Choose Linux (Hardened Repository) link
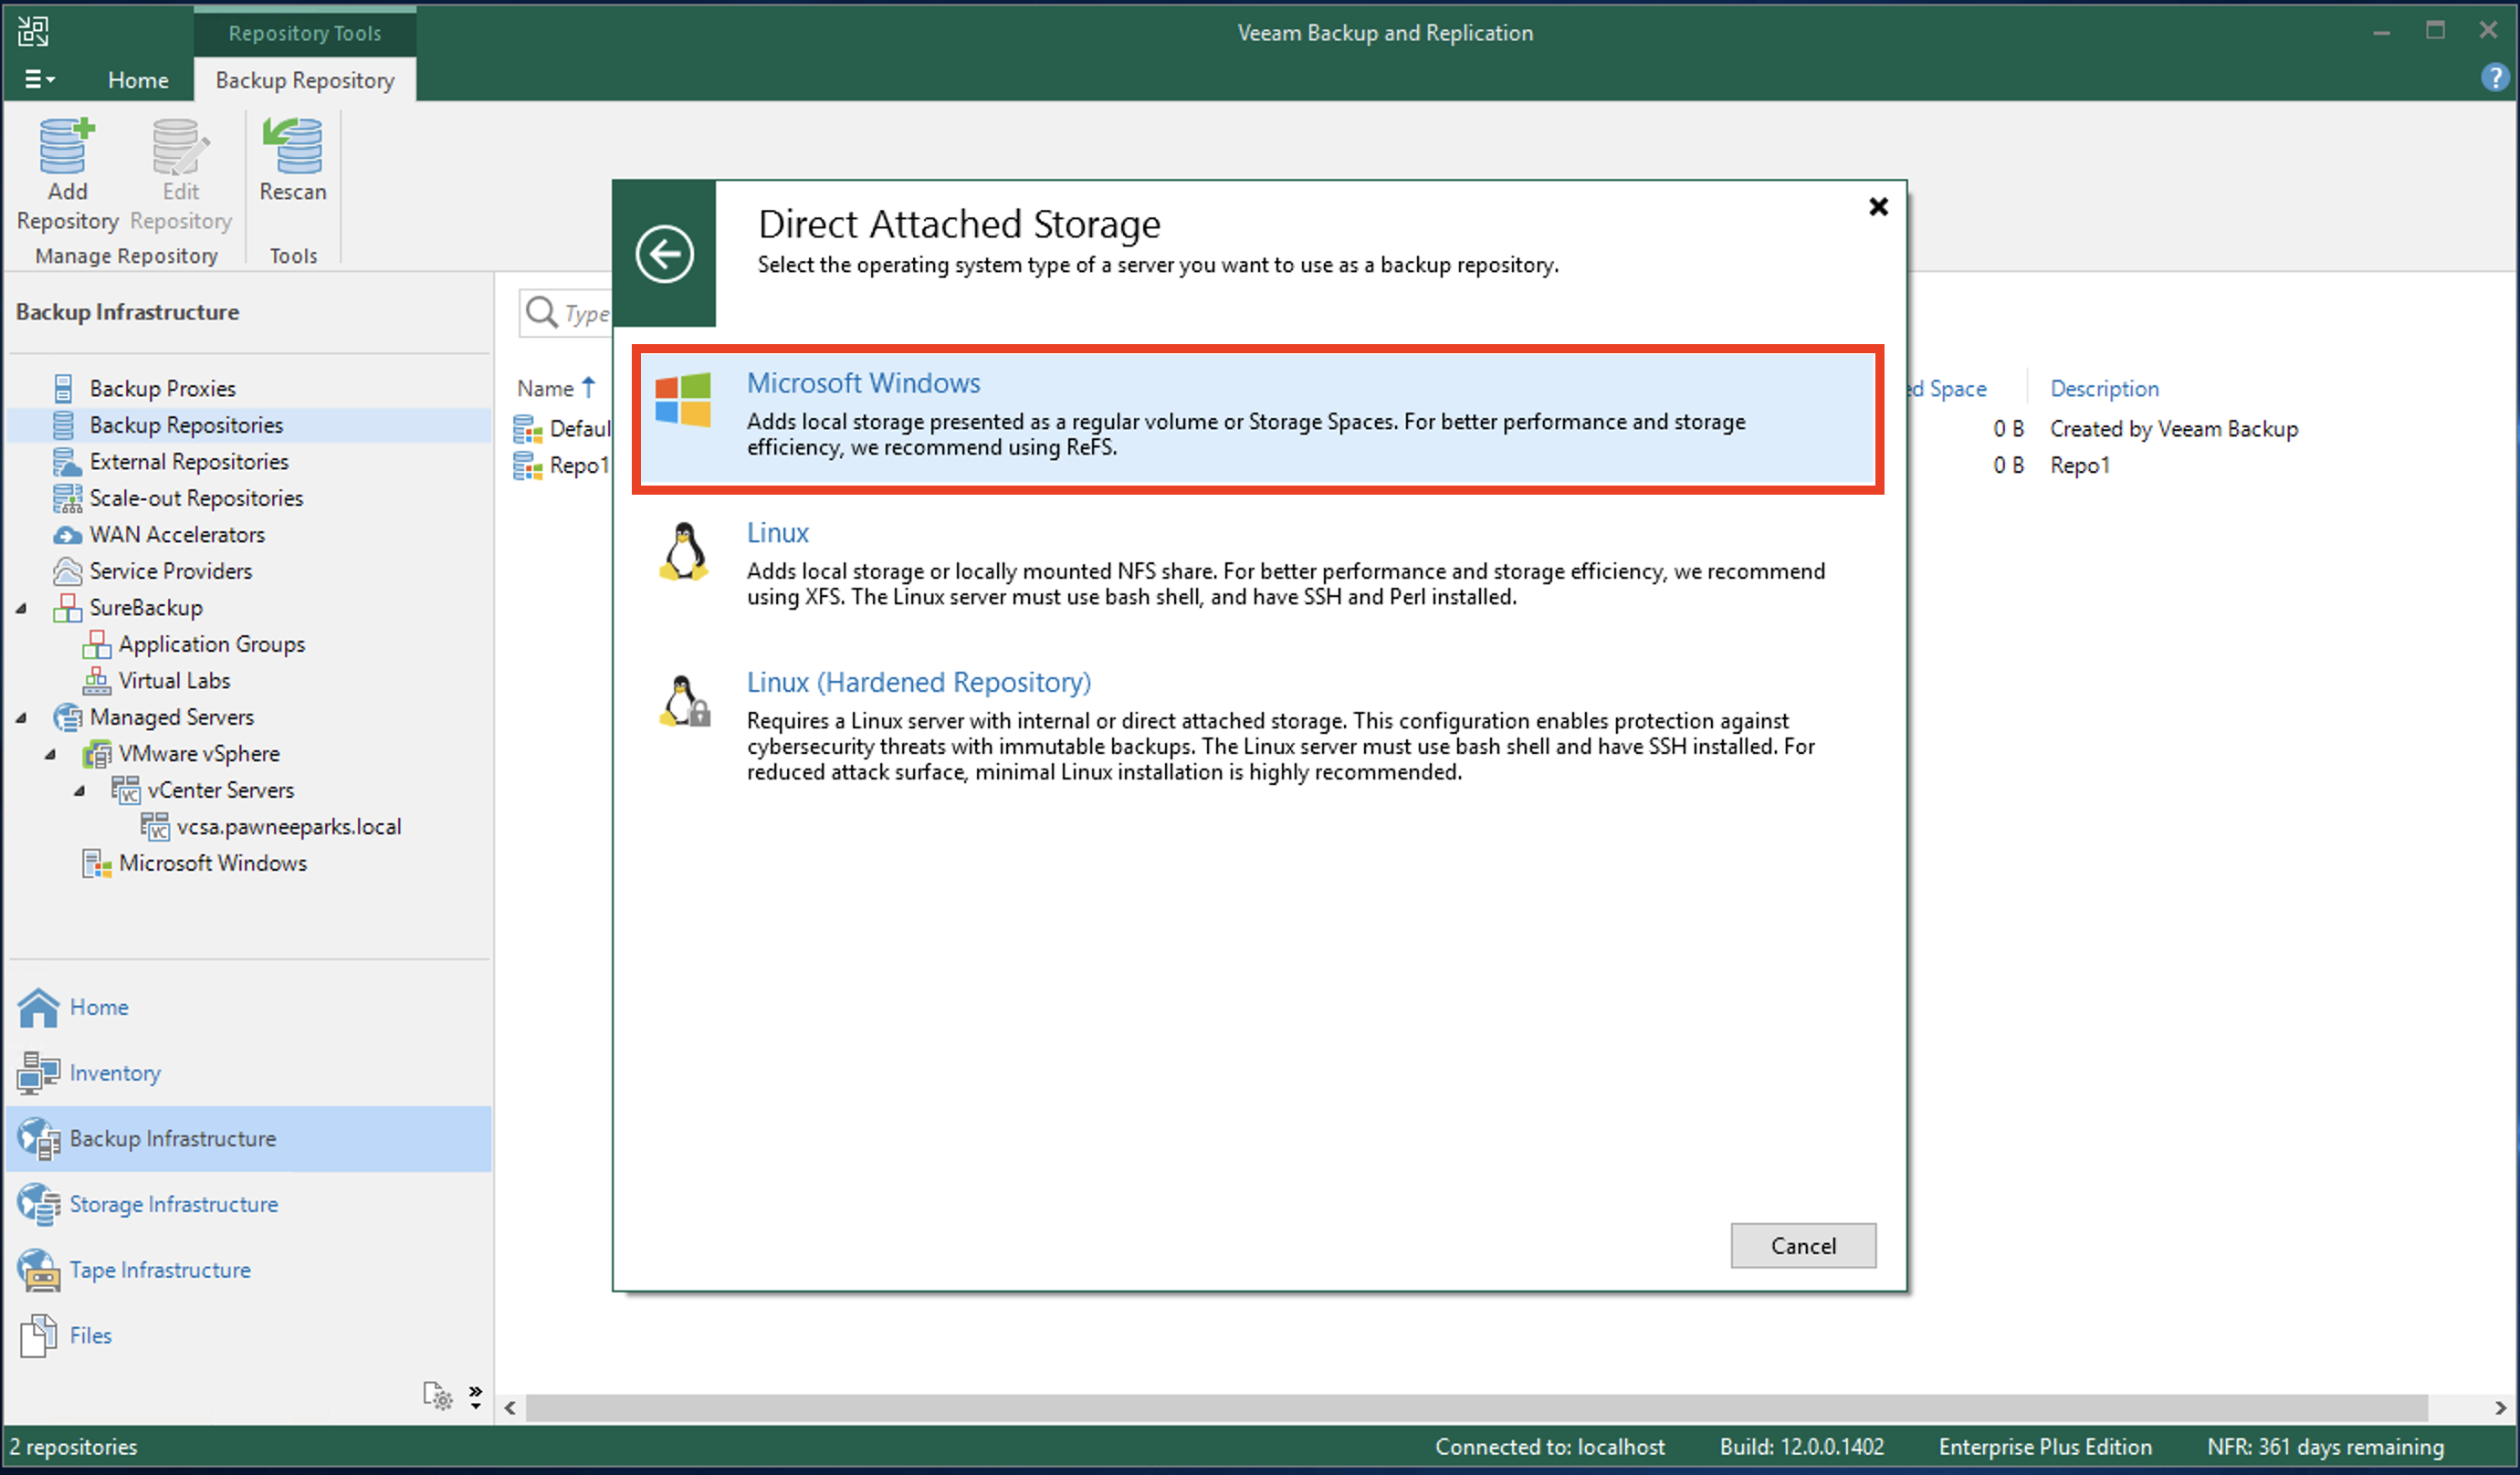 918,682
